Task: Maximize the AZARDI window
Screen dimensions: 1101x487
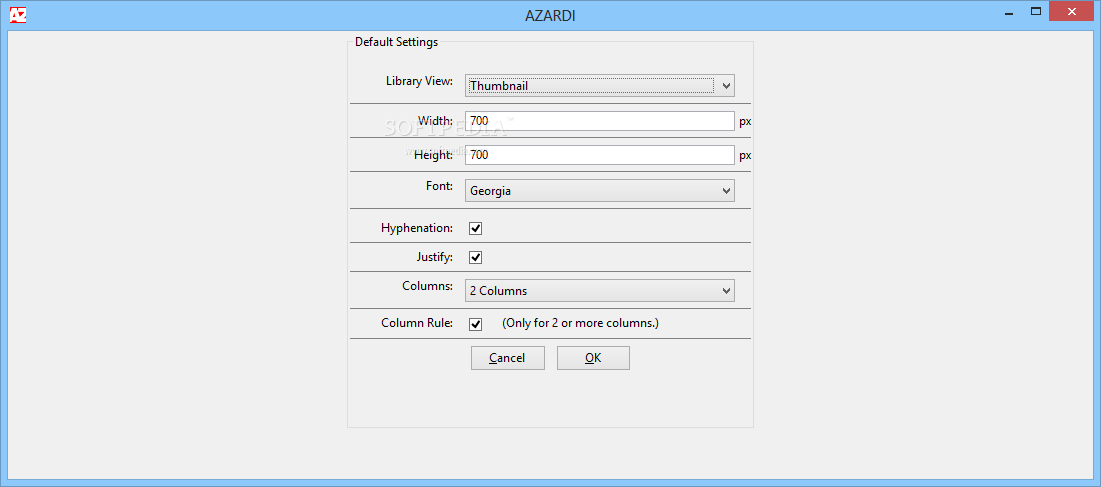Action: pyautogui.click(x=1035, y=11)
